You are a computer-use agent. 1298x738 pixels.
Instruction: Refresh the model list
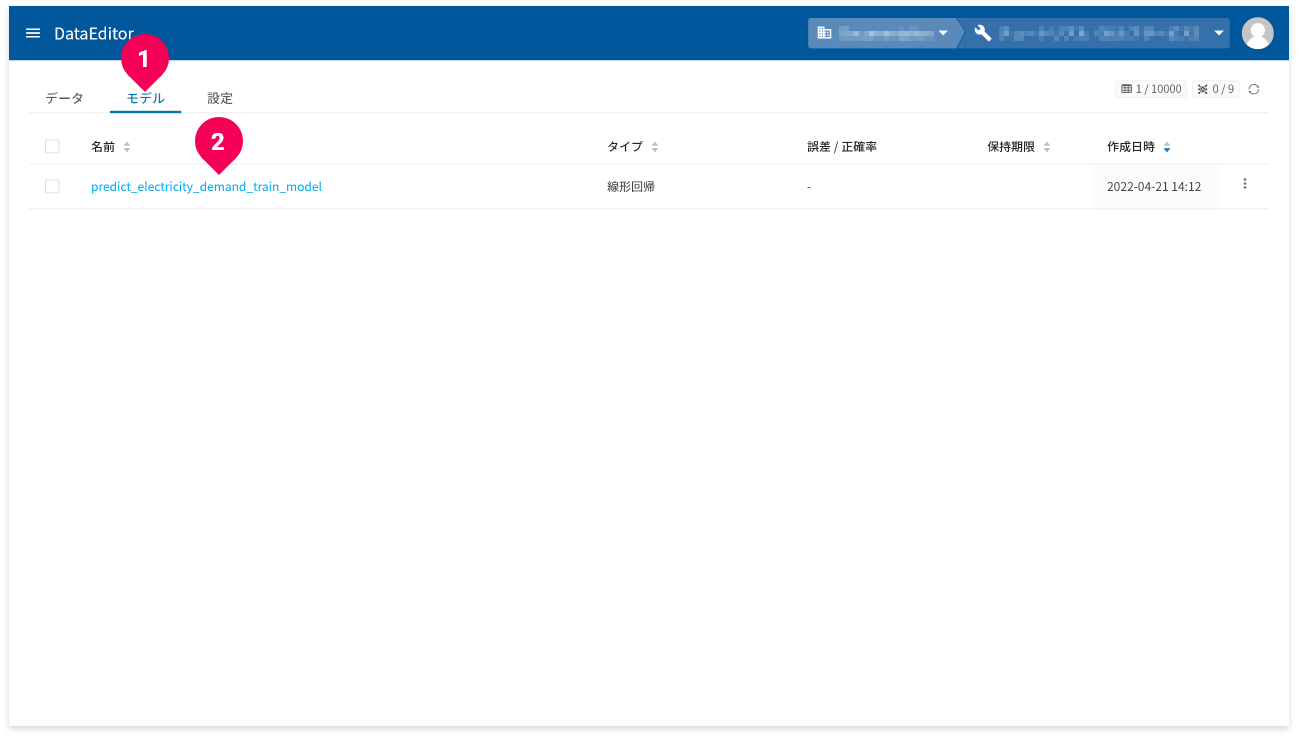coord(1254,89)
